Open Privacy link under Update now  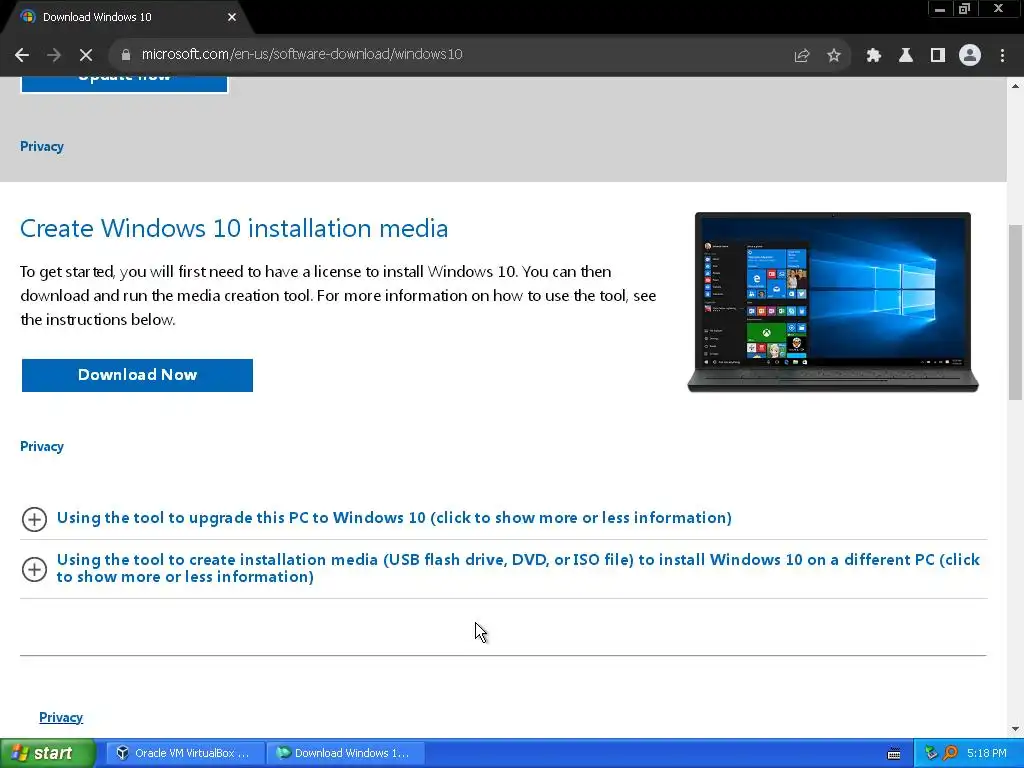pos(42,146)
